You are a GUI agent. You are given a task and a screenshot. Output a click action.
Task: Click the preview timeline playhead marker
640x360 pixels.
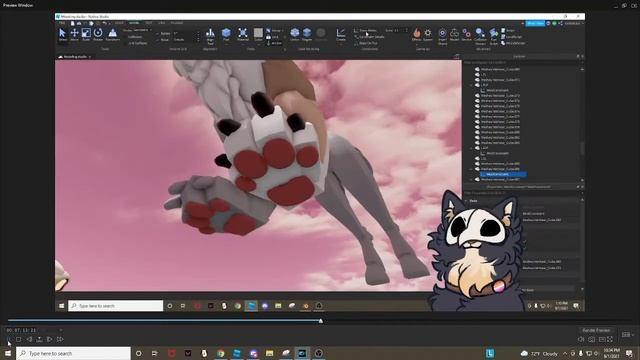pos(321,321)
